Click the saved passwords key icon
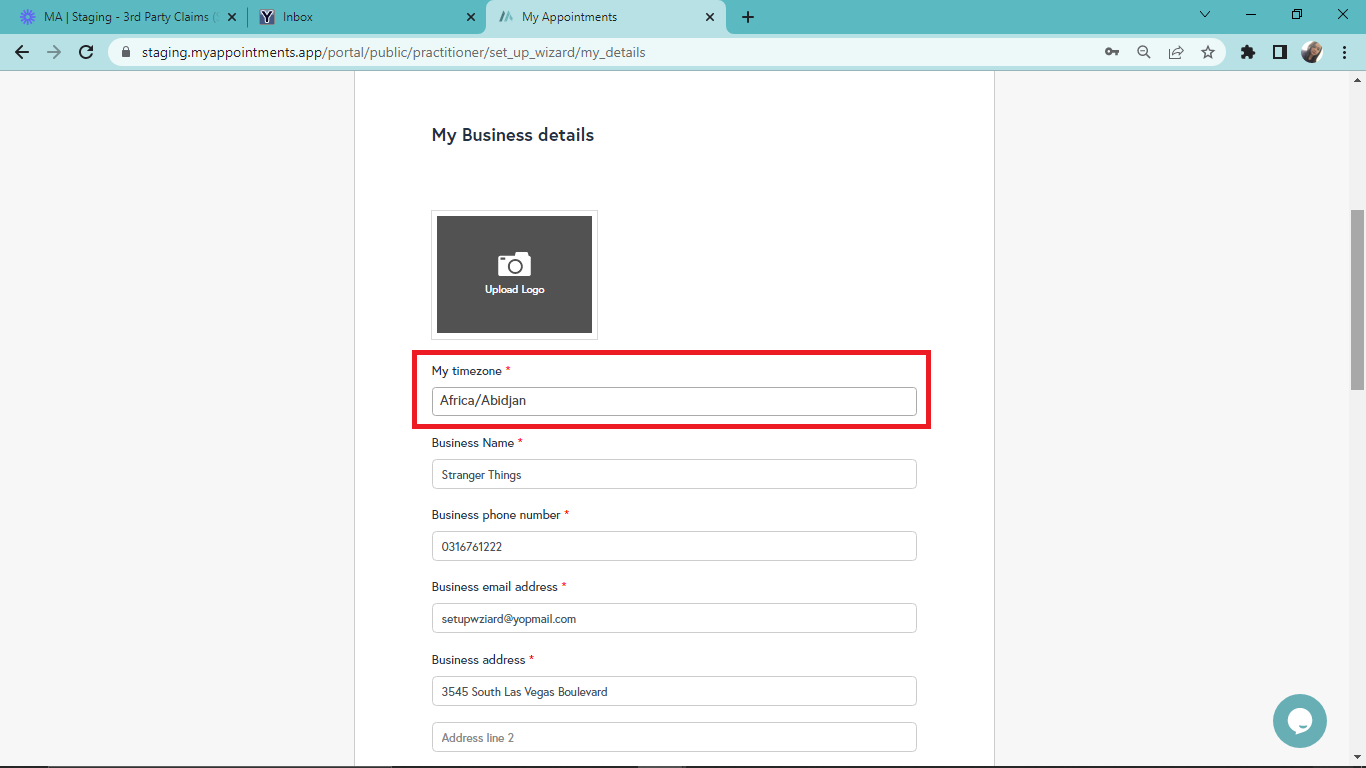The image size is (1366, 768). 1112,52
